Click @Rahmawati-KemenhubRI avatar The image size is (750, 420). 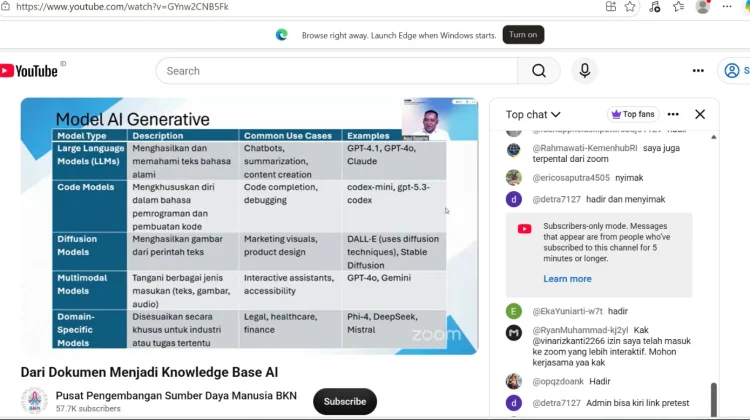[x=514, y=150]
